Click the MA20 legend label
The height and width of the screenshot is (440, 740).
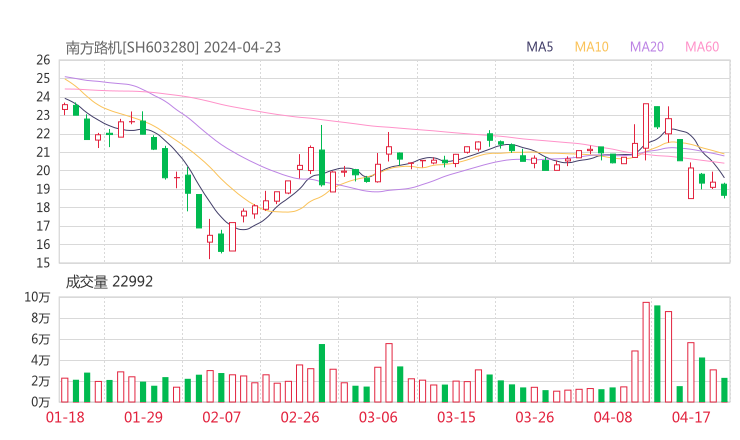point(647,47)
